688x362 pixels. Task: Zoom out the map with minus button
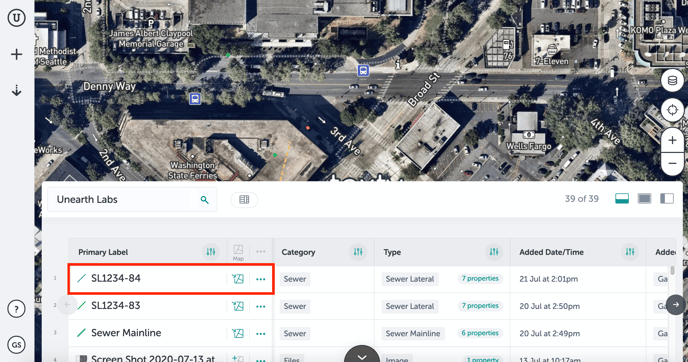pos(672,164)
